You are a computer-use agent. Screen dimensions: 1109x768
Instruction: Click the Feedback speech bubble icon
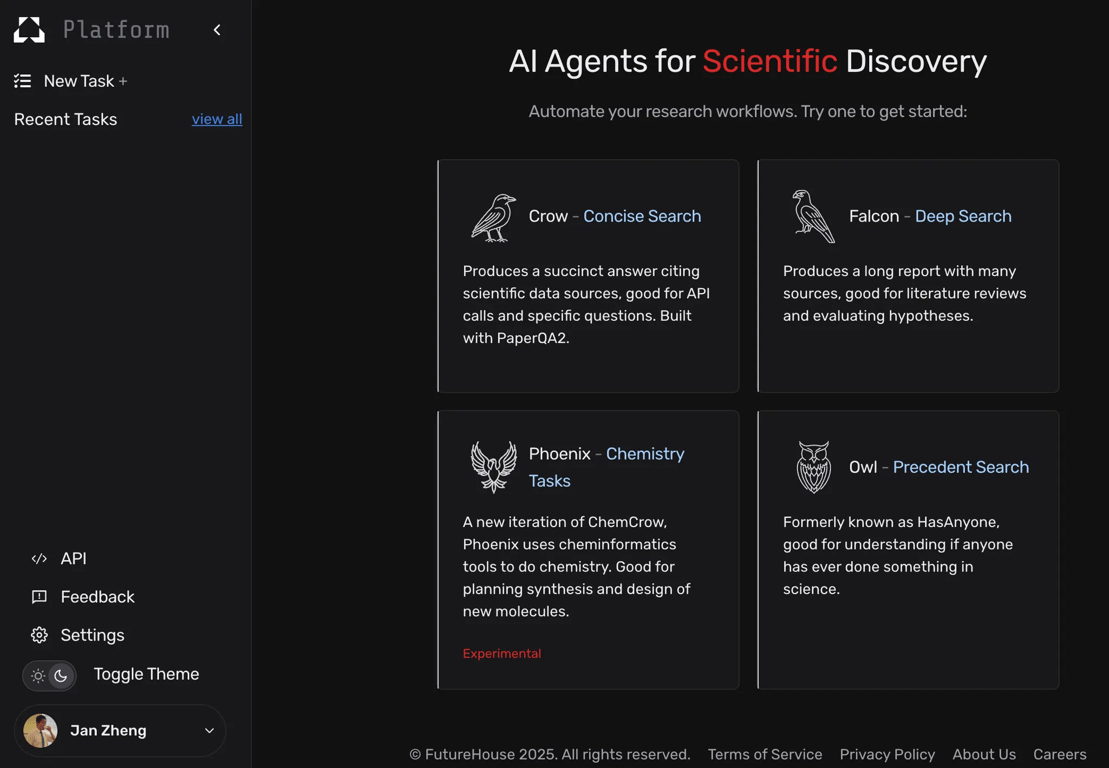tap(40, 597)
